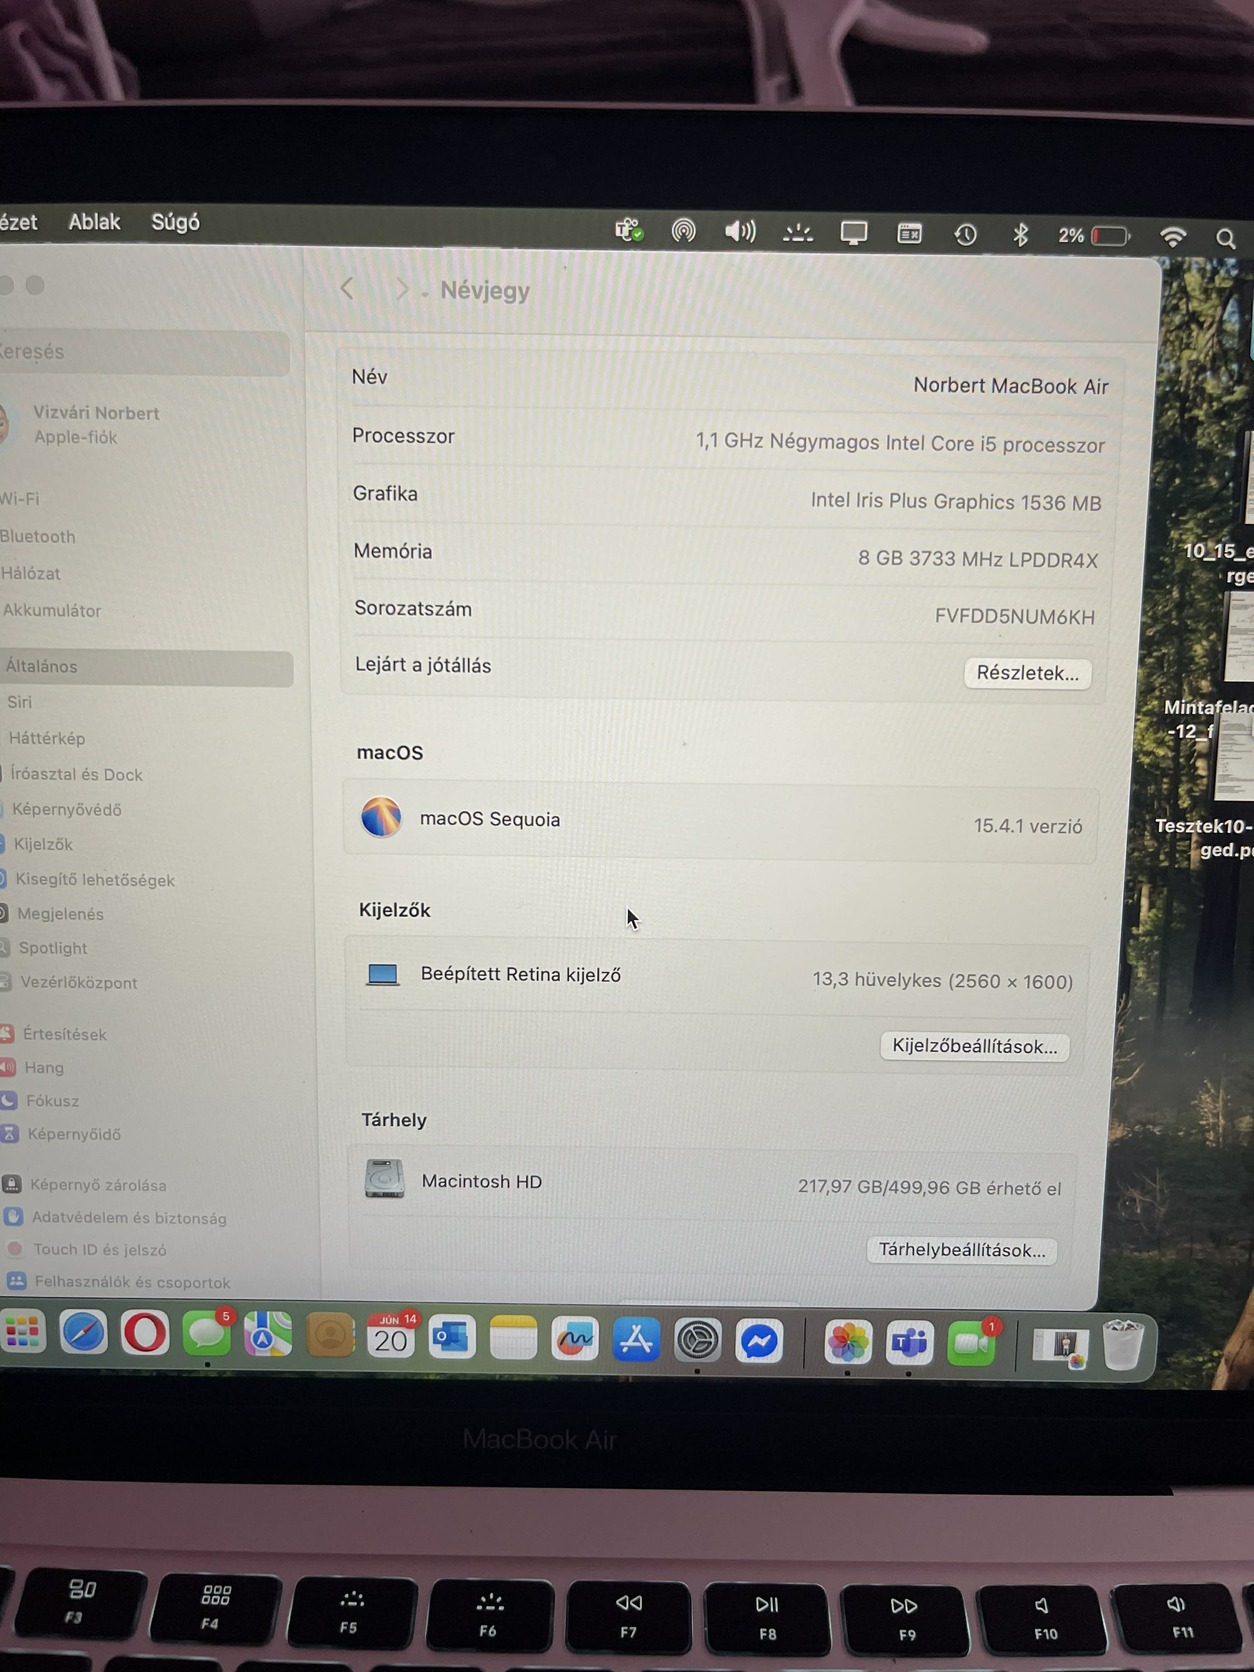Open the AirDrop menu bar icon
The width and height of the screenshot is (1254, 1672).
[684, 231]
